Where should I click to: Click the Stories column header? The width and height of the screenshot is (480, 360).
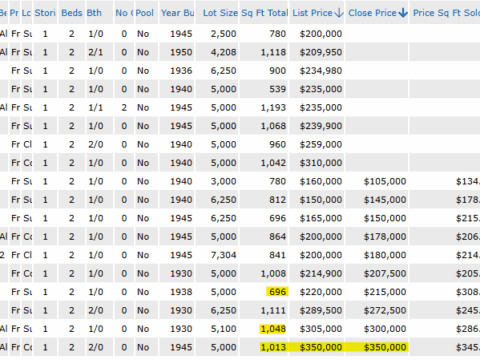(45, 13)
